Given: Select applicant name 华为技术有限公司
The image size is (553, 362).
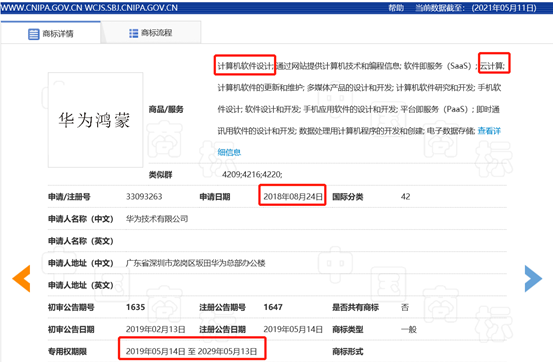Looking at the screenshot, I should click(x=157, y=219).
